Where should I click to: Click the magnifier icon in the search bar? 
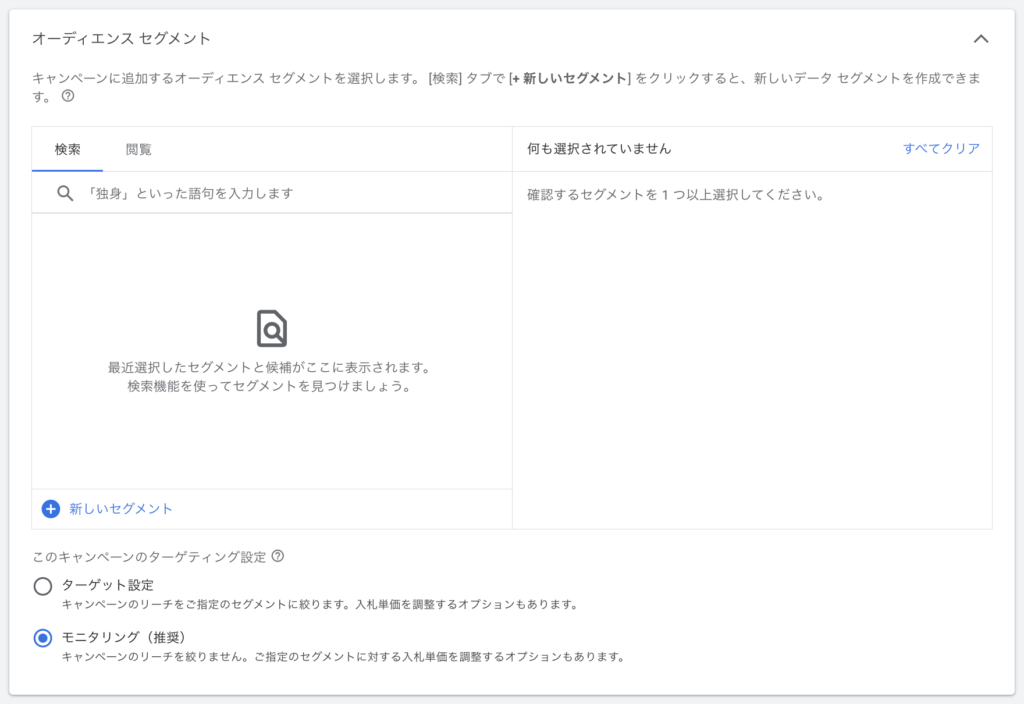[65, 193]
